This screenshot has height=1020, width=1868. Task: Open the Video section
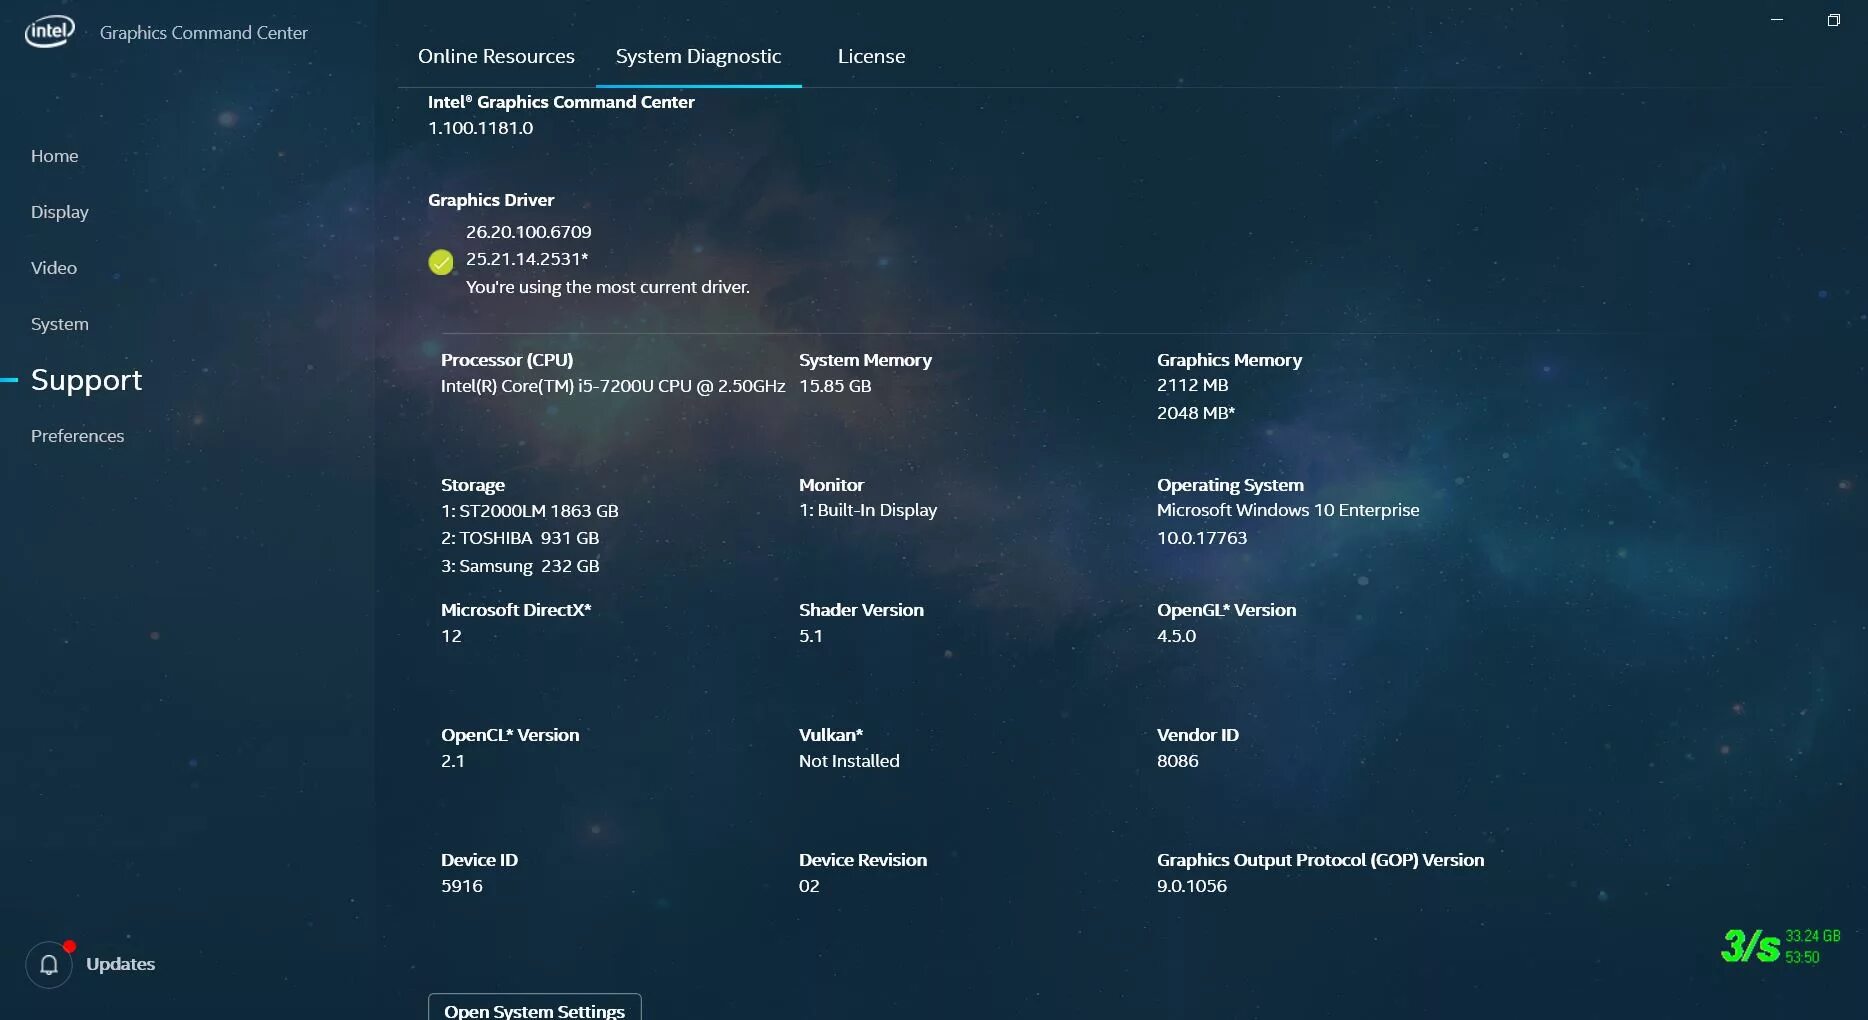click(54, 268)
